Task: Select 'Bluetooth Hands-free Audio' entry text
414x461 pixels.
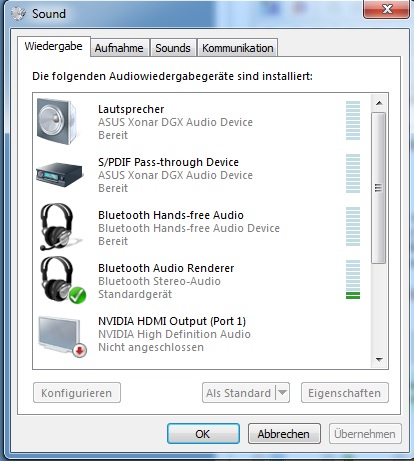Action: (x=171, y=215)
